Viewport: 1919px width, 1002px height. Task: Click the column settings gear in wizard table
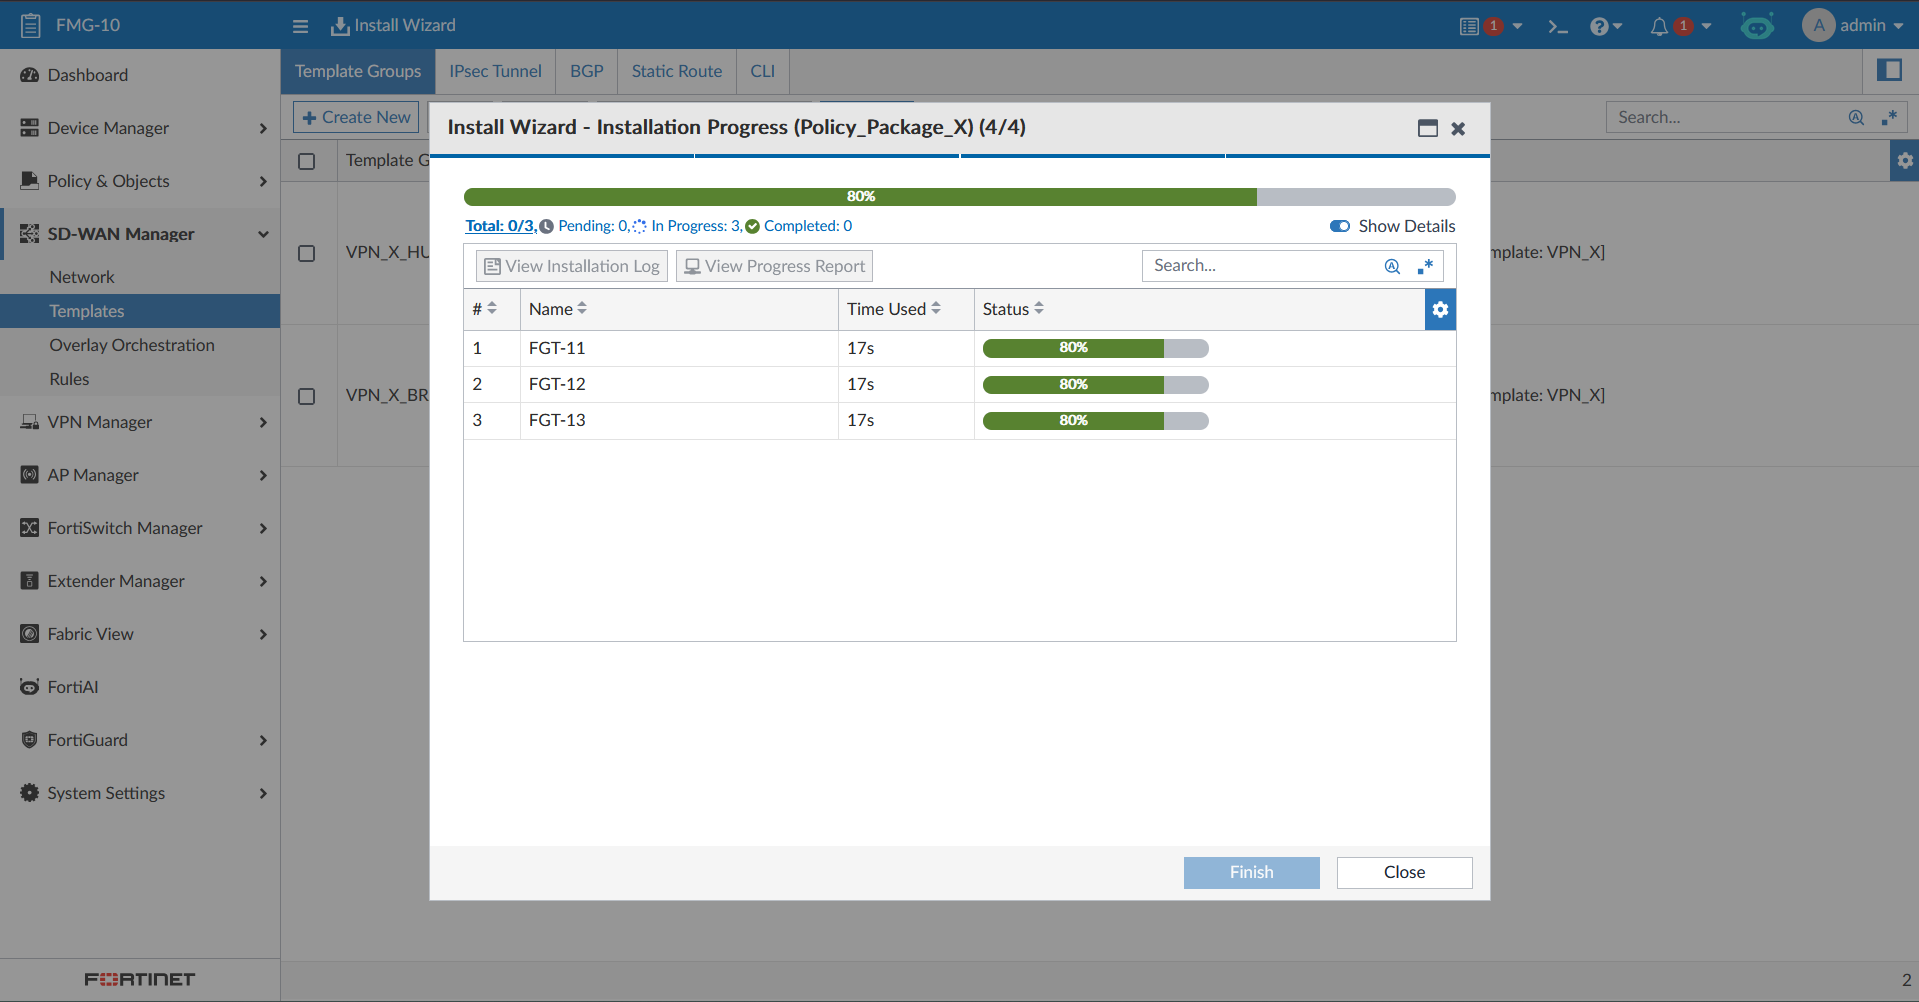click(x=1440, y=310)
